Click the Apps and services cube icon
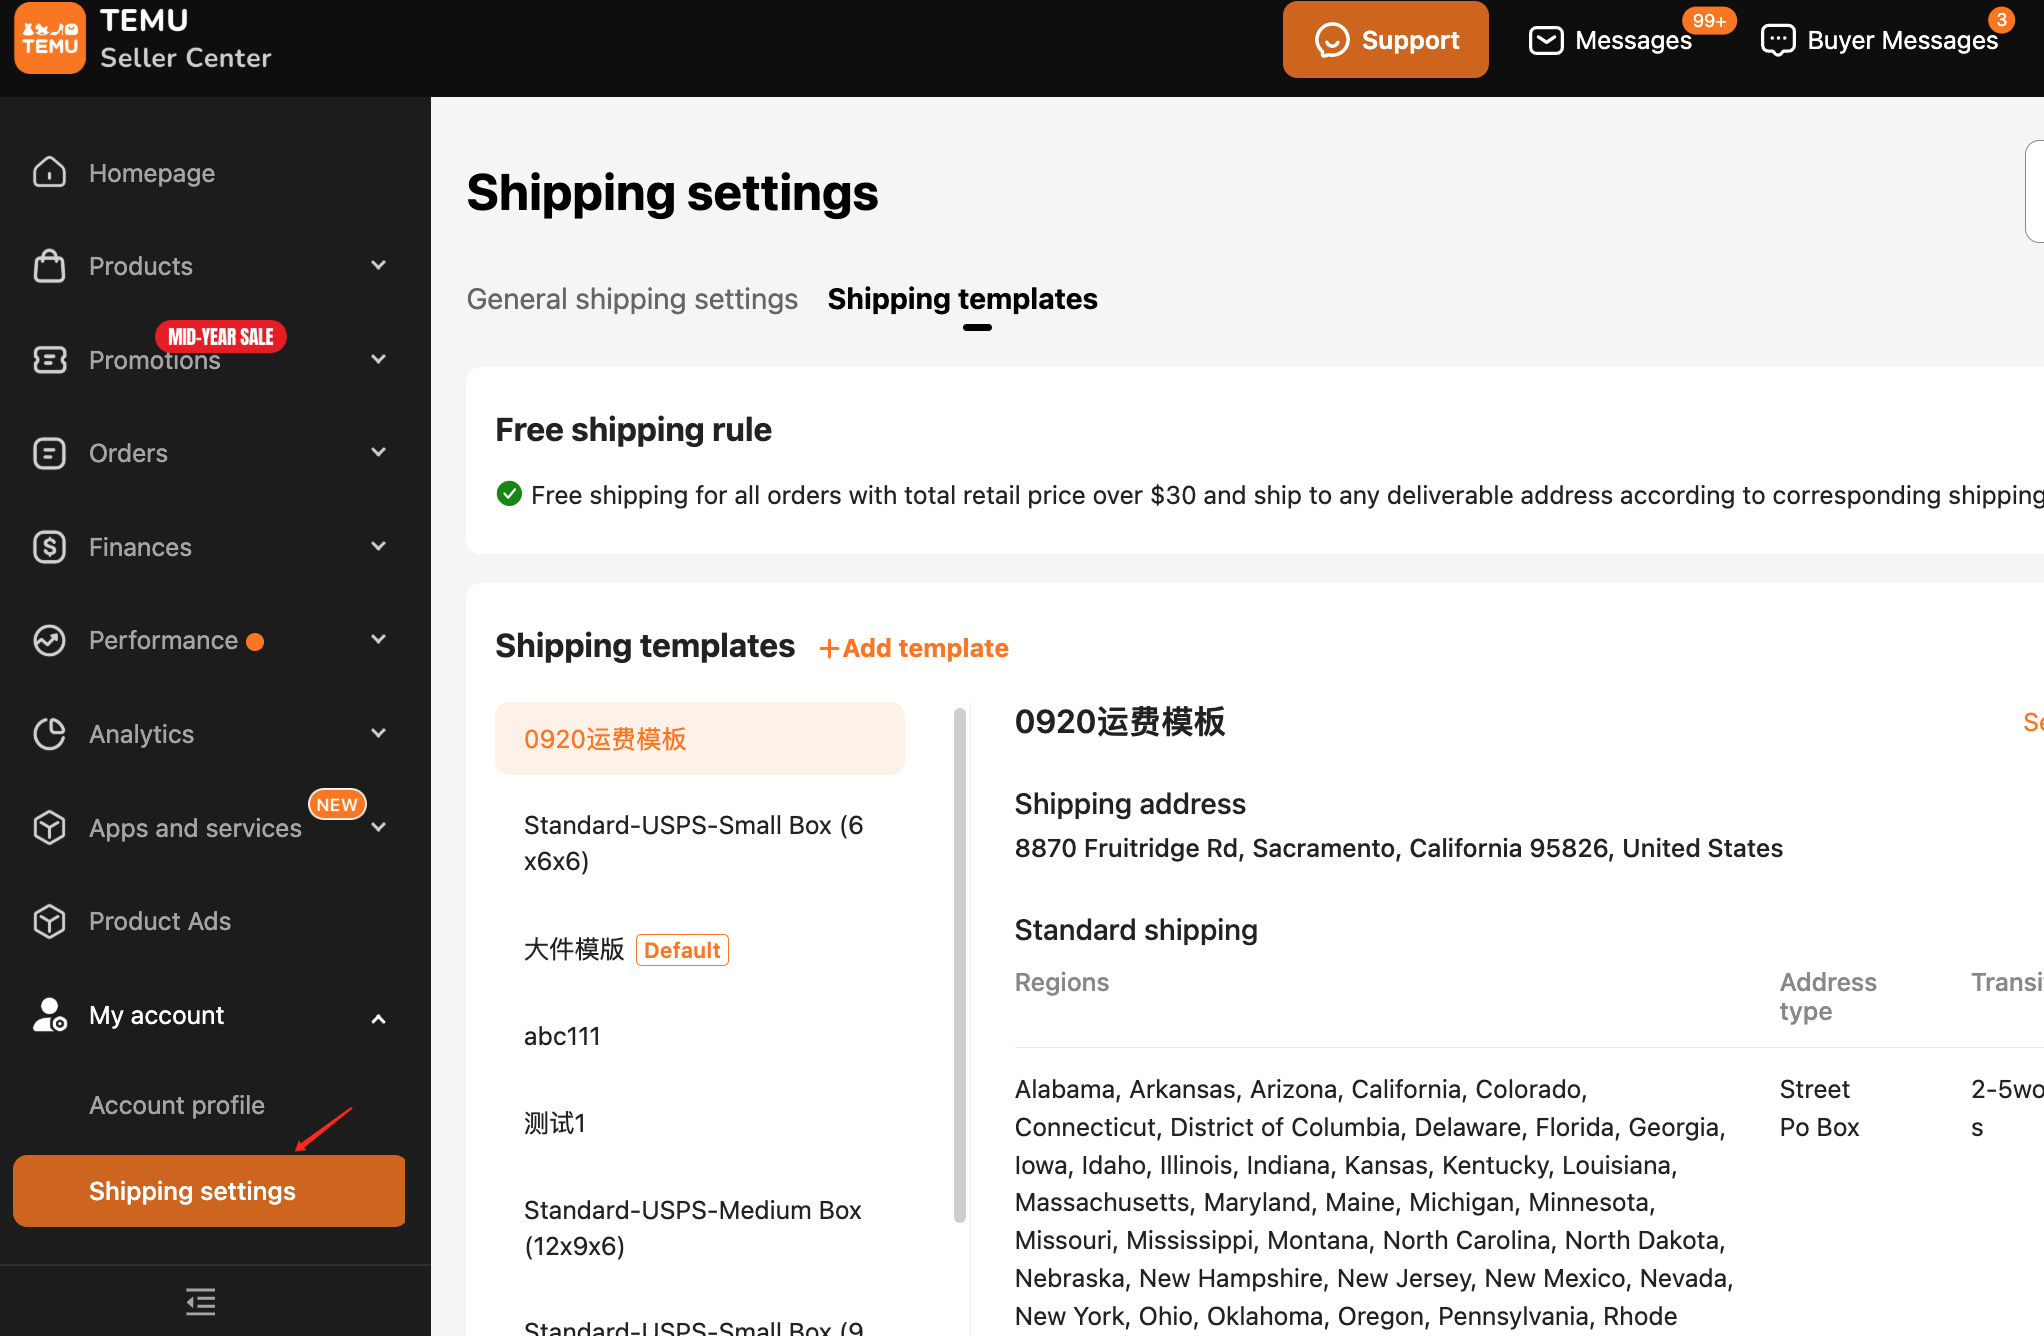The width and height of the screenshot is (2044, 1336). coord(49,828)
